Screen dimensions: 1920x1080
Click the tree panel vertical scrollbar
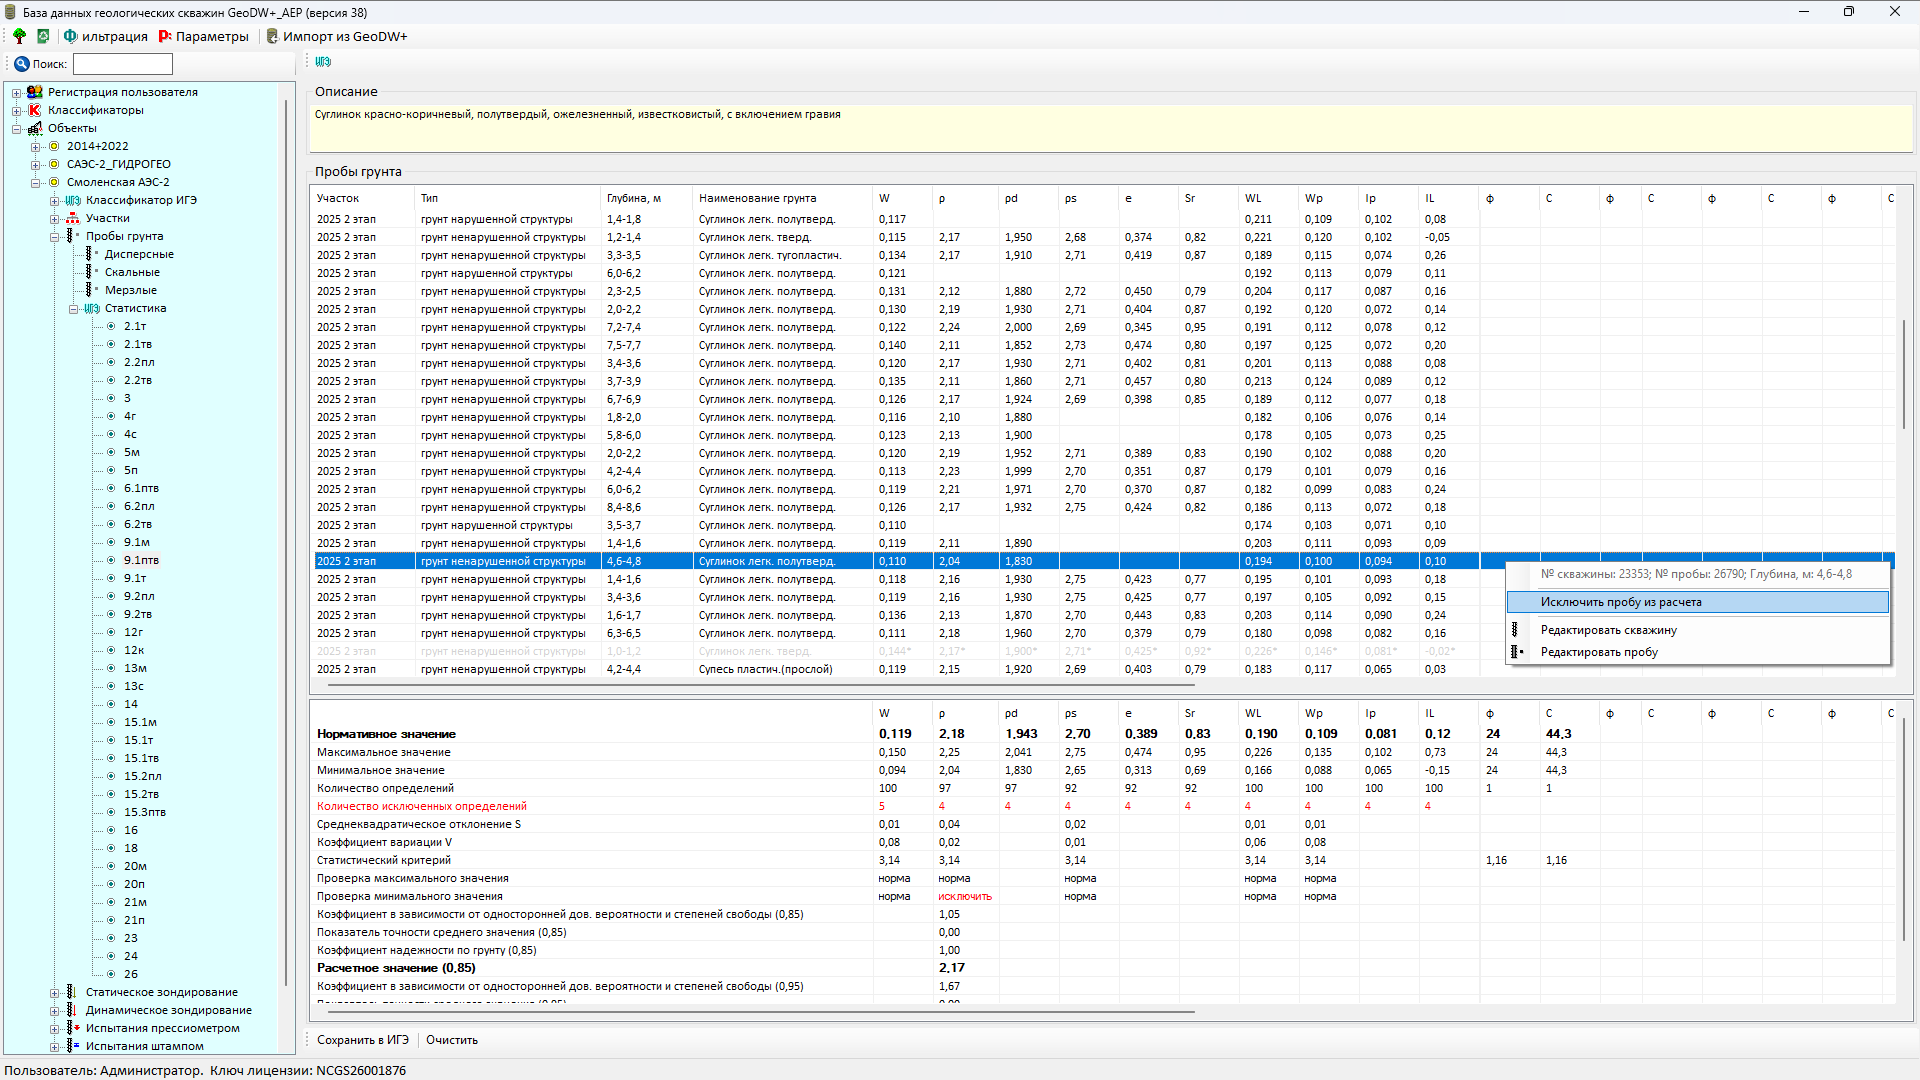(287, 540)
